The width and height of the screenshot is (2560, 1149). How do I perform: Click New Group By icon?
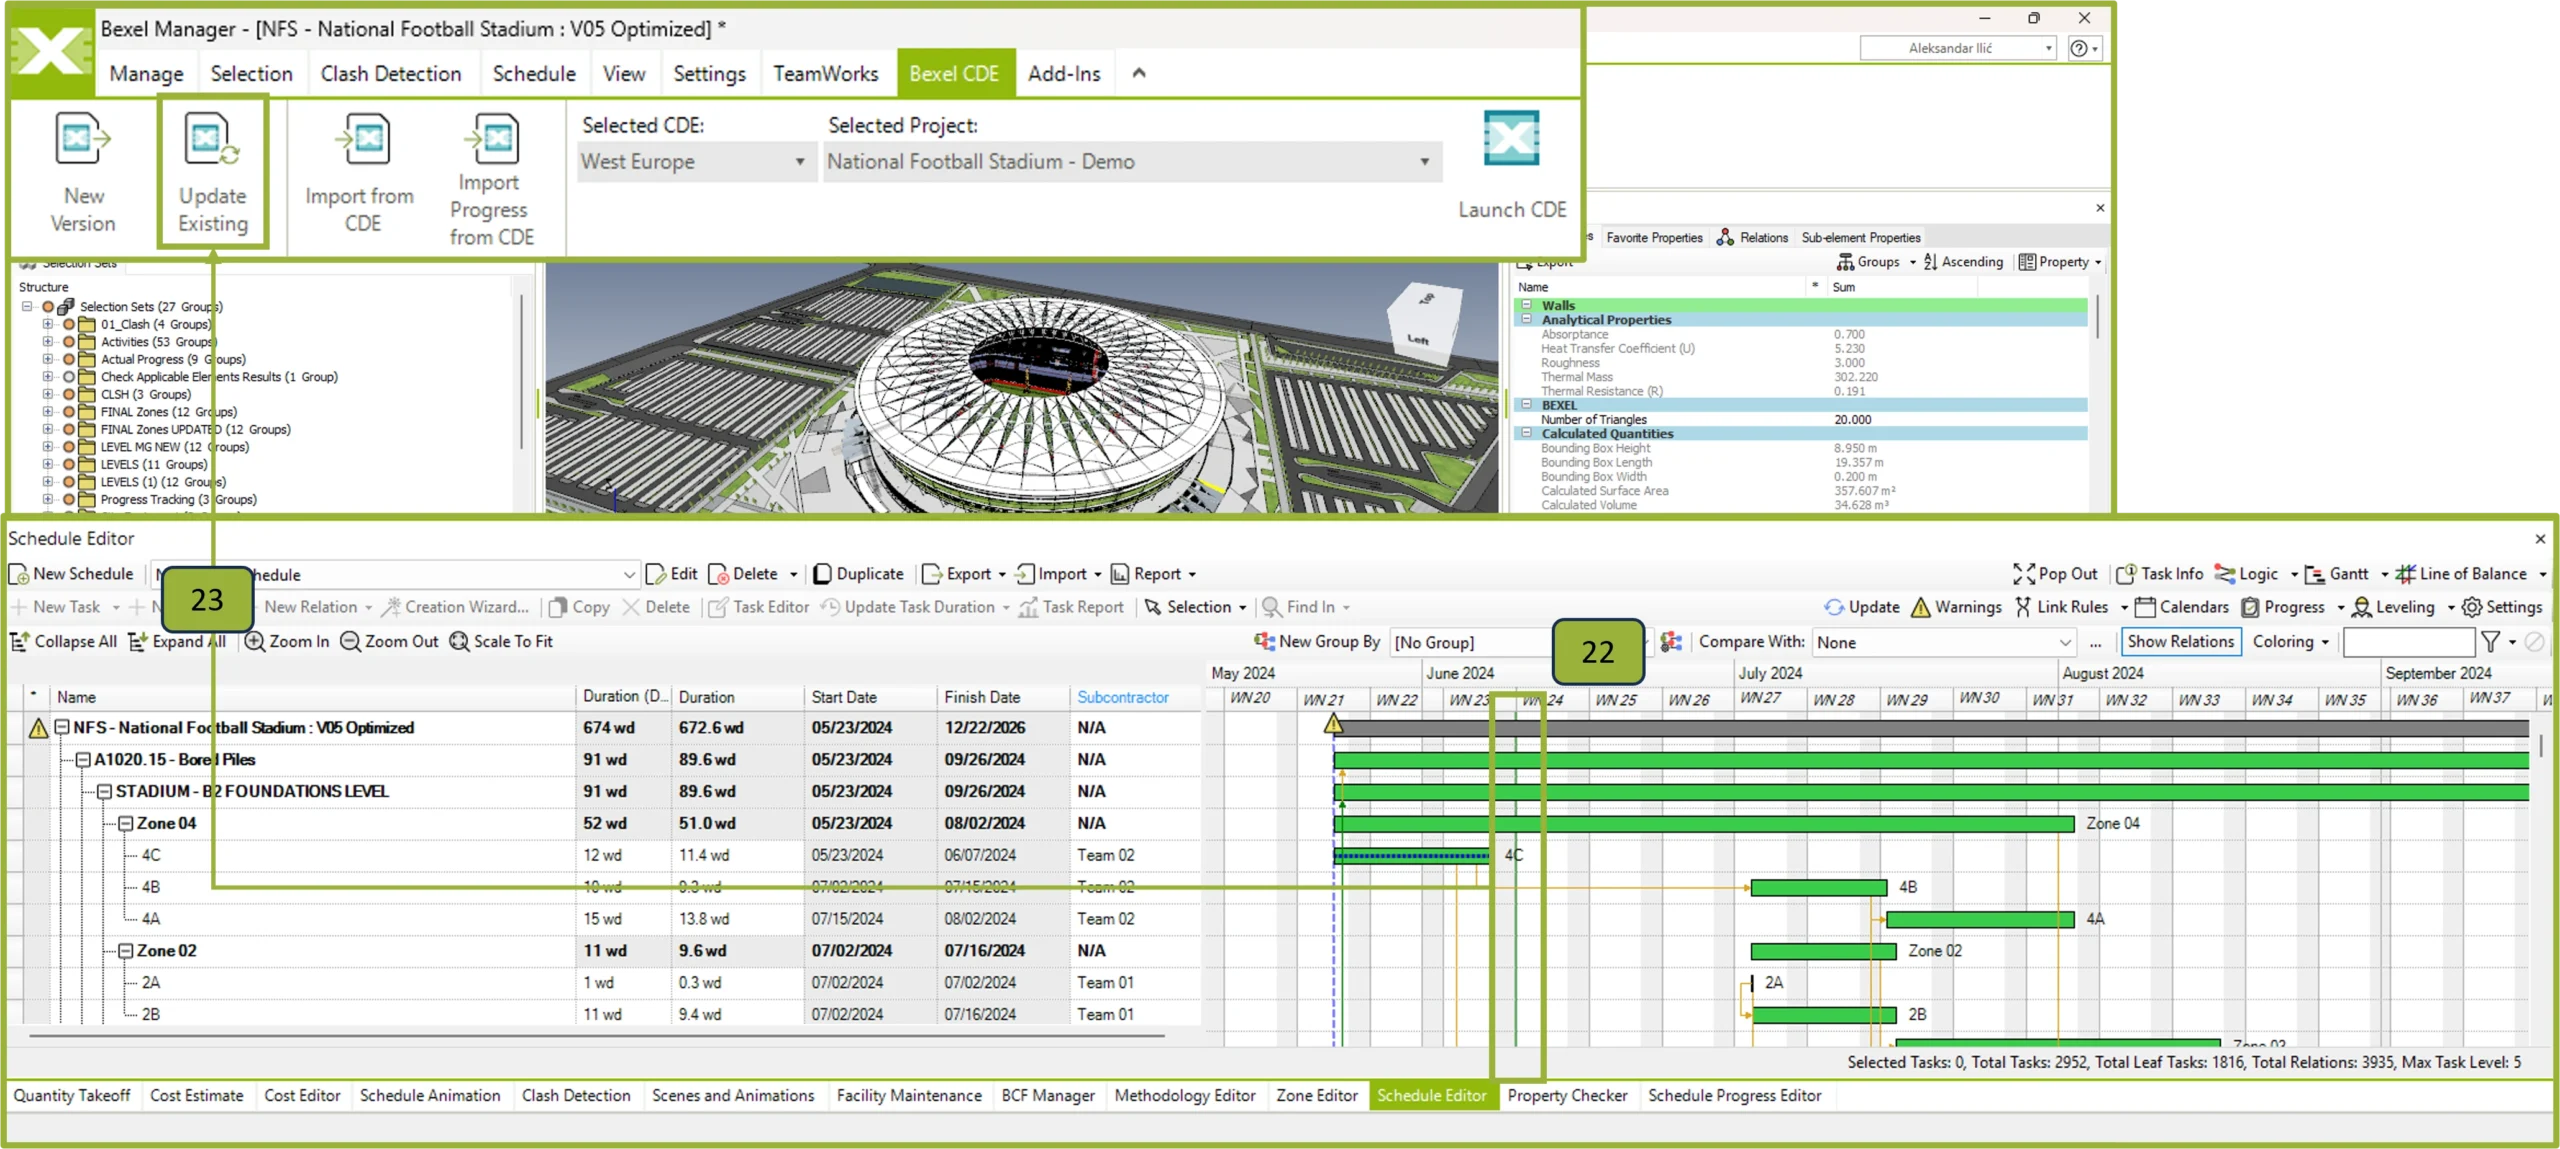click(1264, 642)
